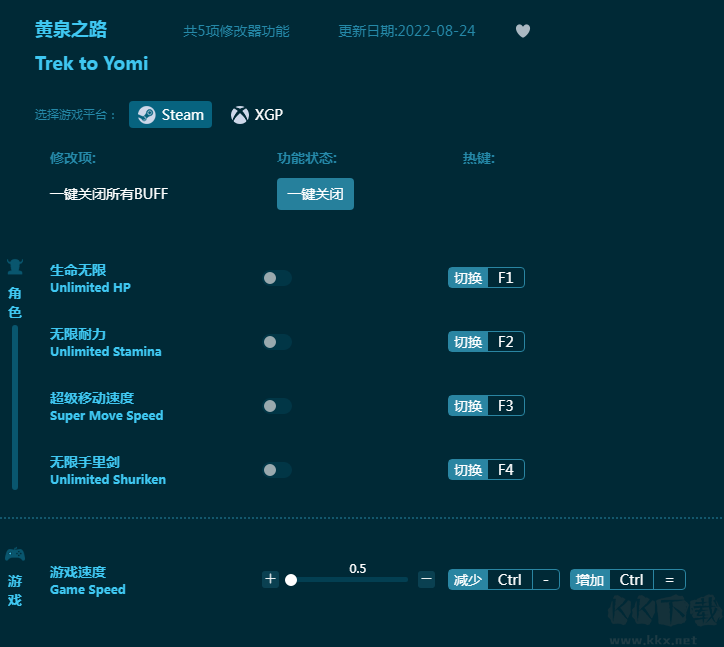
Task: Click the 减少 hotkey minus key box
Action: [546, 580]
